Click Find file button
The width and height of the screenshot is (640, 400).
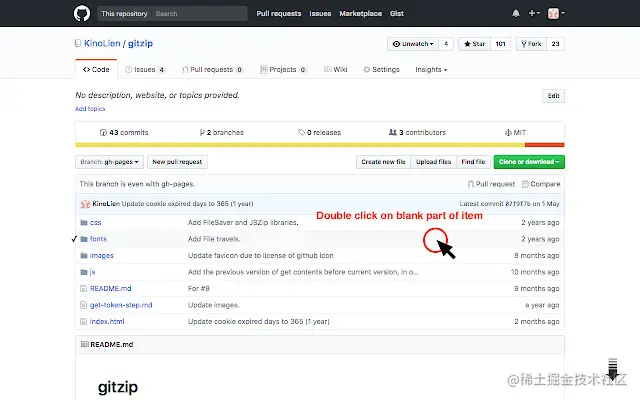pos(473,162)
